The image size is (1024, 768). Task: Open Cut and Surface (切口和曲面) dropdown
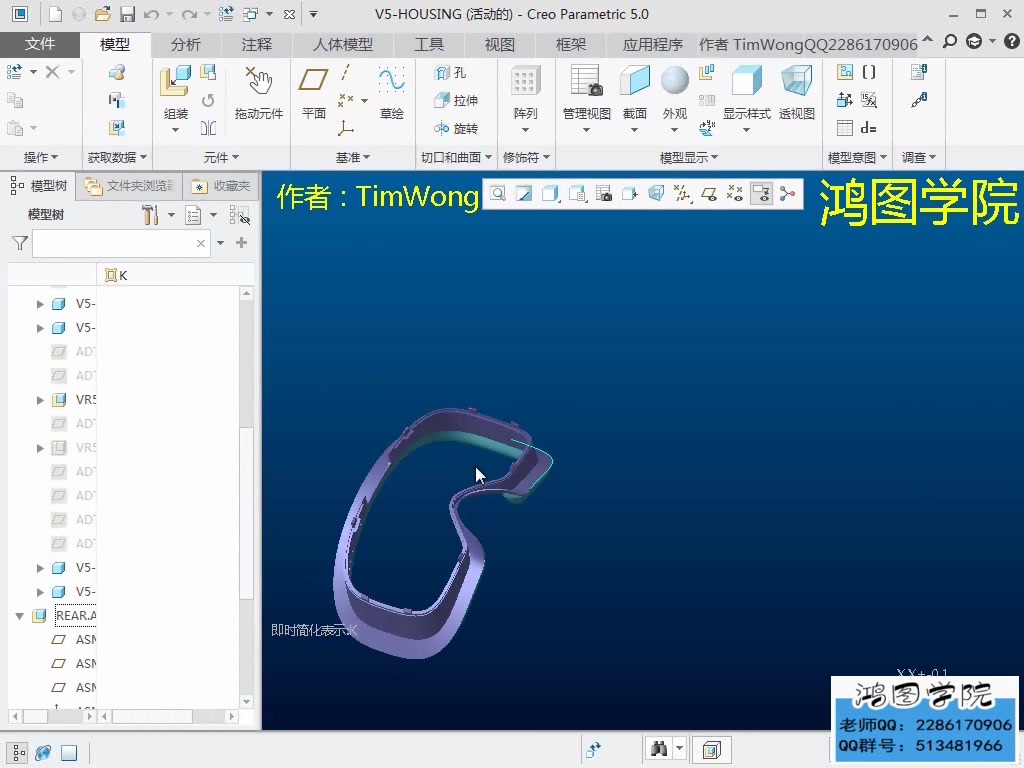pyautogui.click(x=456, y=157)
